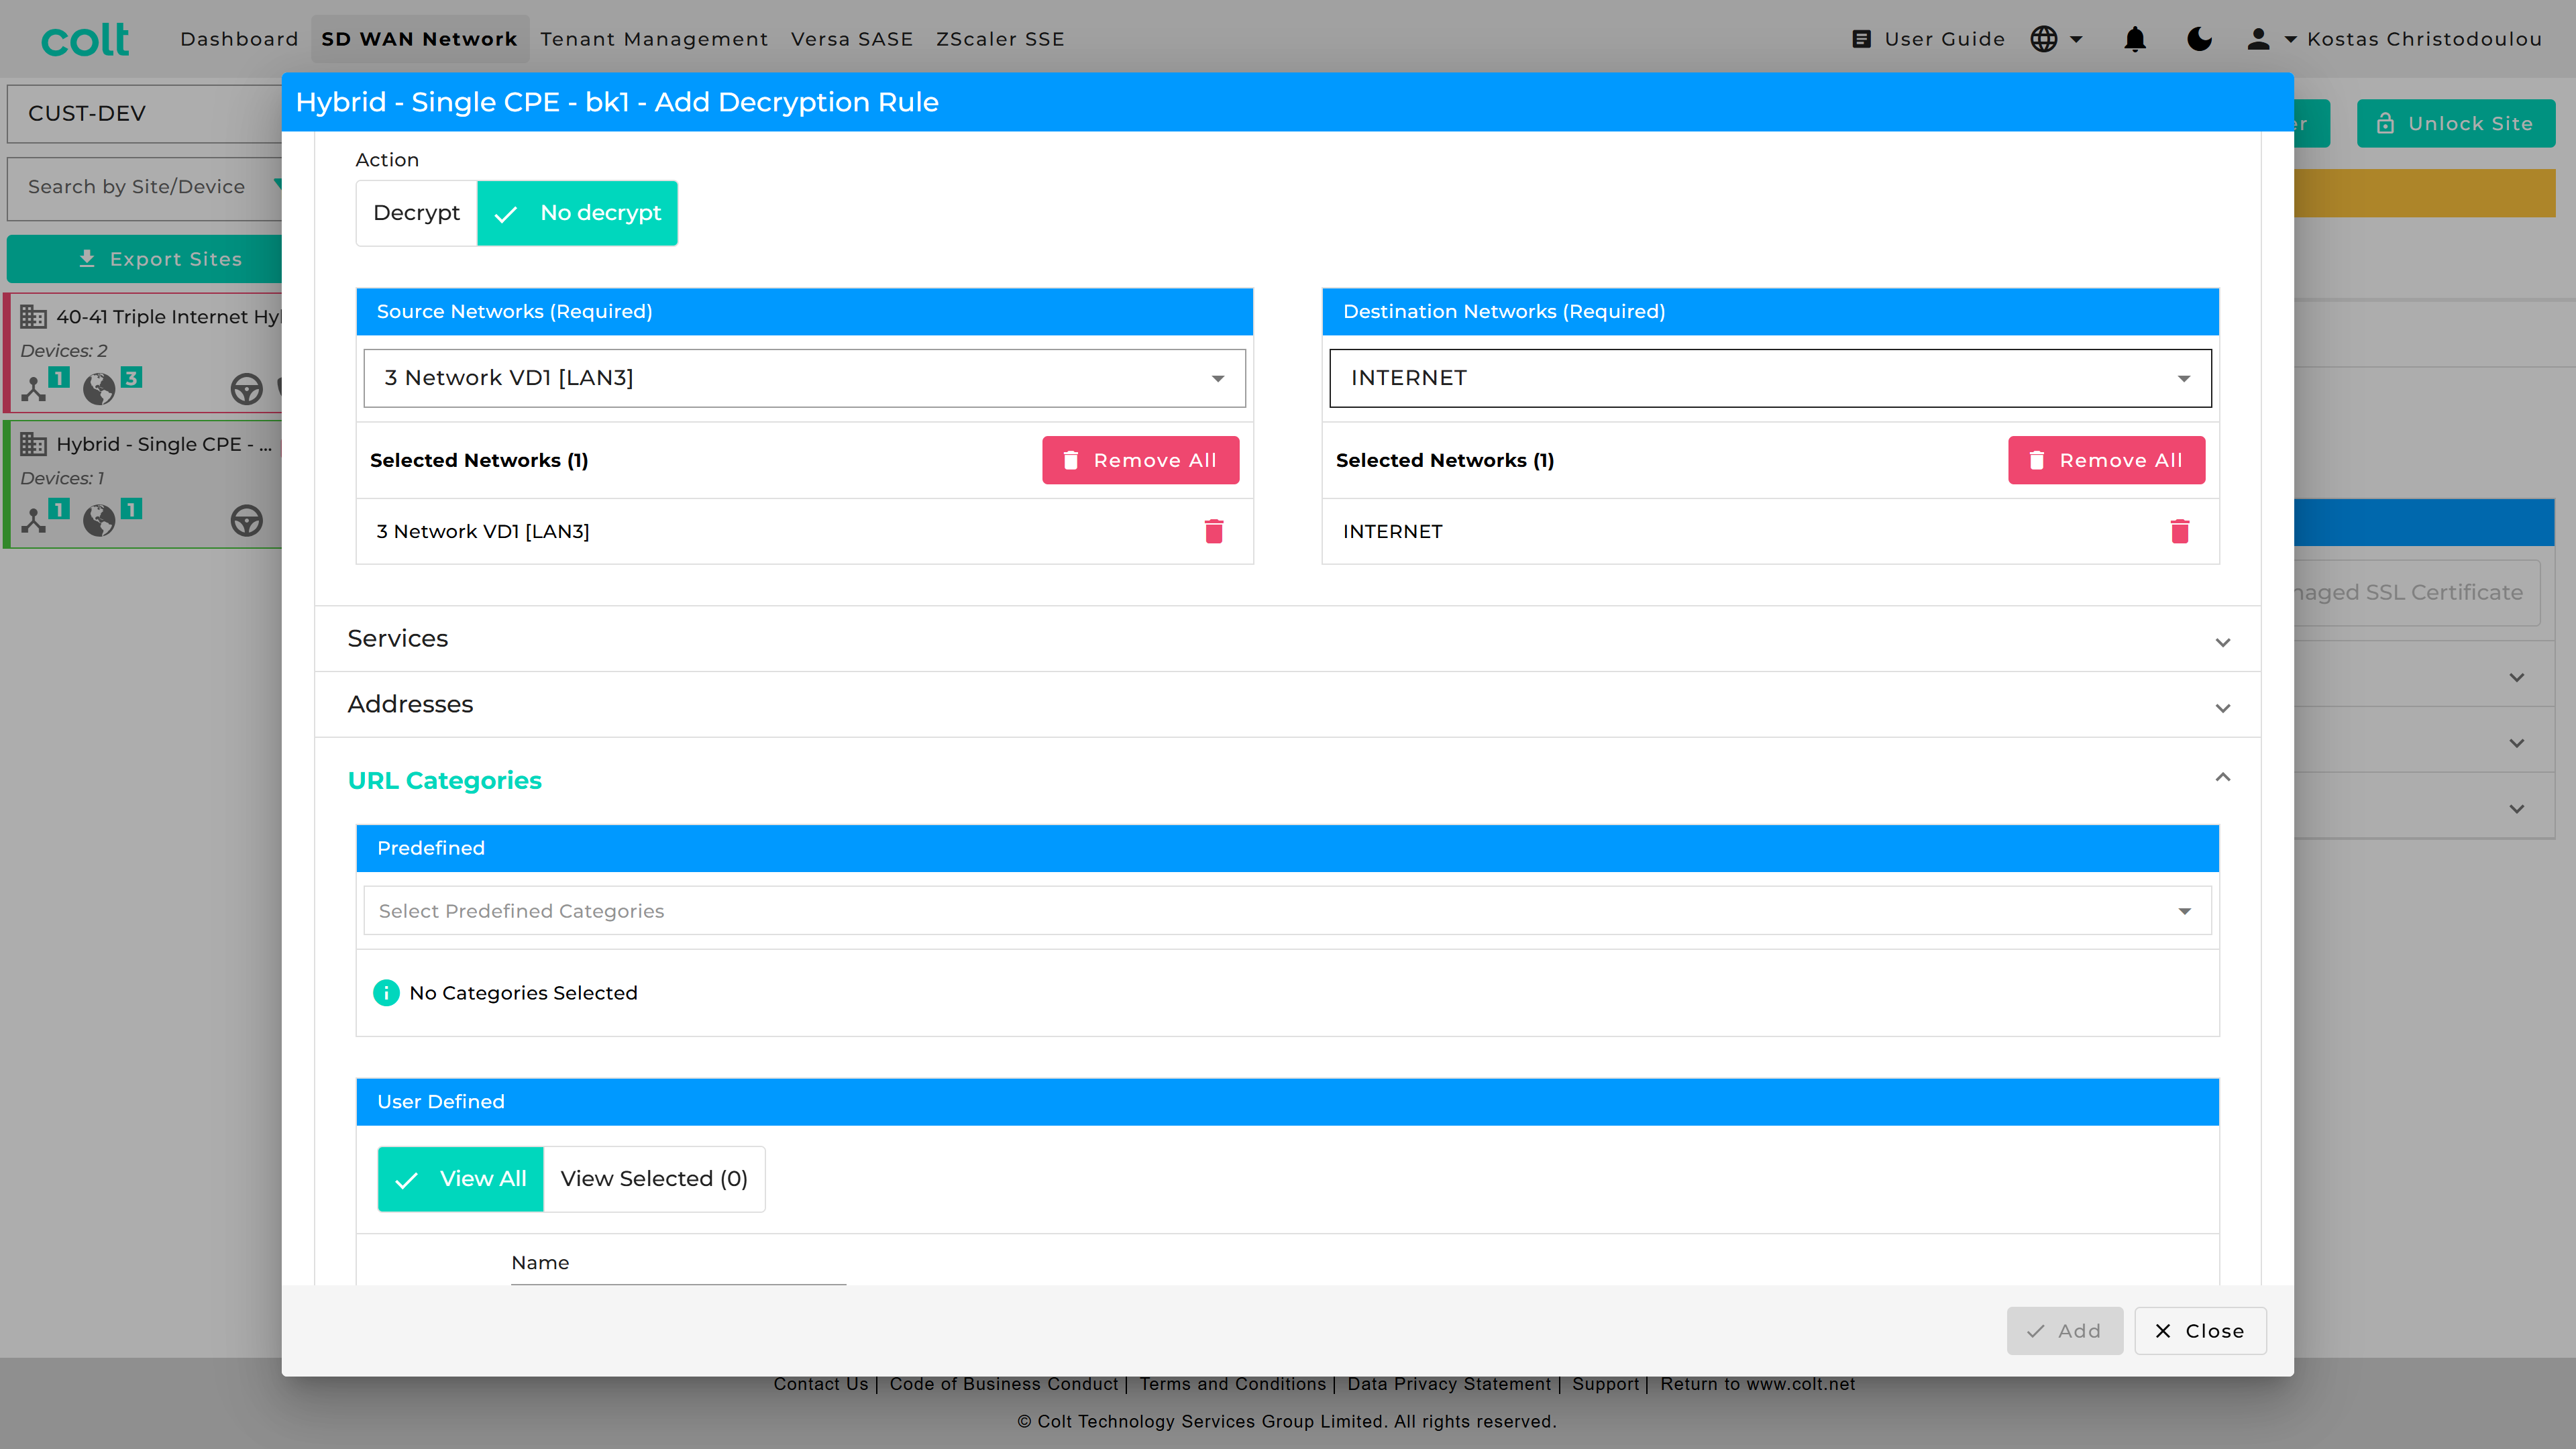The width and height of the screenshot is (2576, 1449).
Task: Click globe icon on 40-41 Triple Internet site
Action: coord(99,388)
